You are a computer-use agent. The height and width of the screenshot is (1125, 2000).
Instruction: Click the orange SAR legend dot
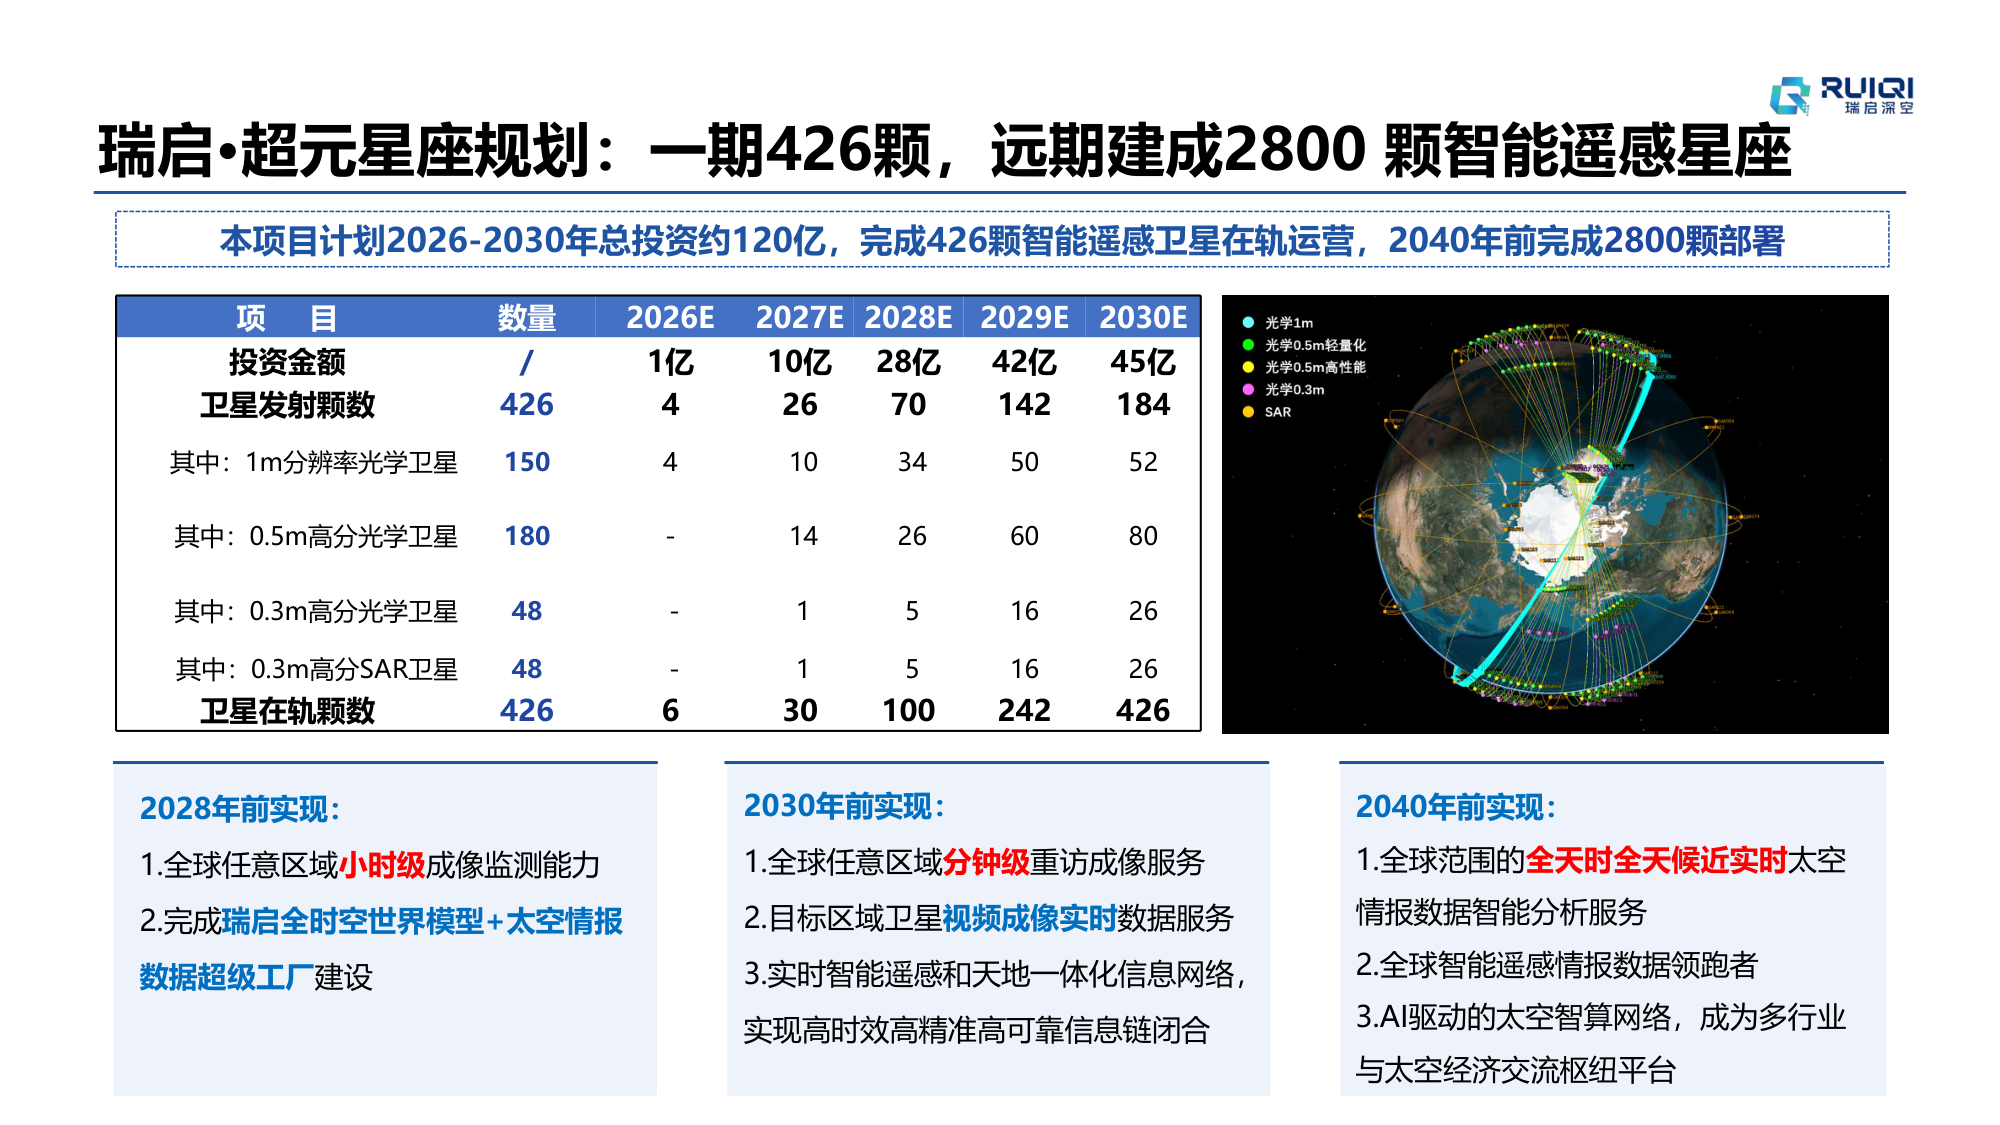click(x=1248, y=412)
